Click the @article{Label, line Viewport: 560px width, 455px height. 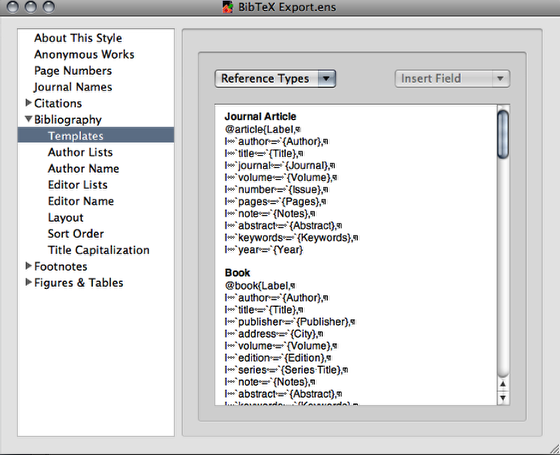[262, 129]
